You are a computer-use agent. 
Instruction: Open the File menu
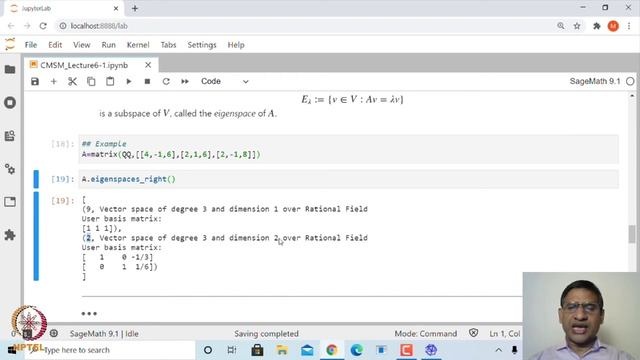pyautogui.click(x=31, y=45)
